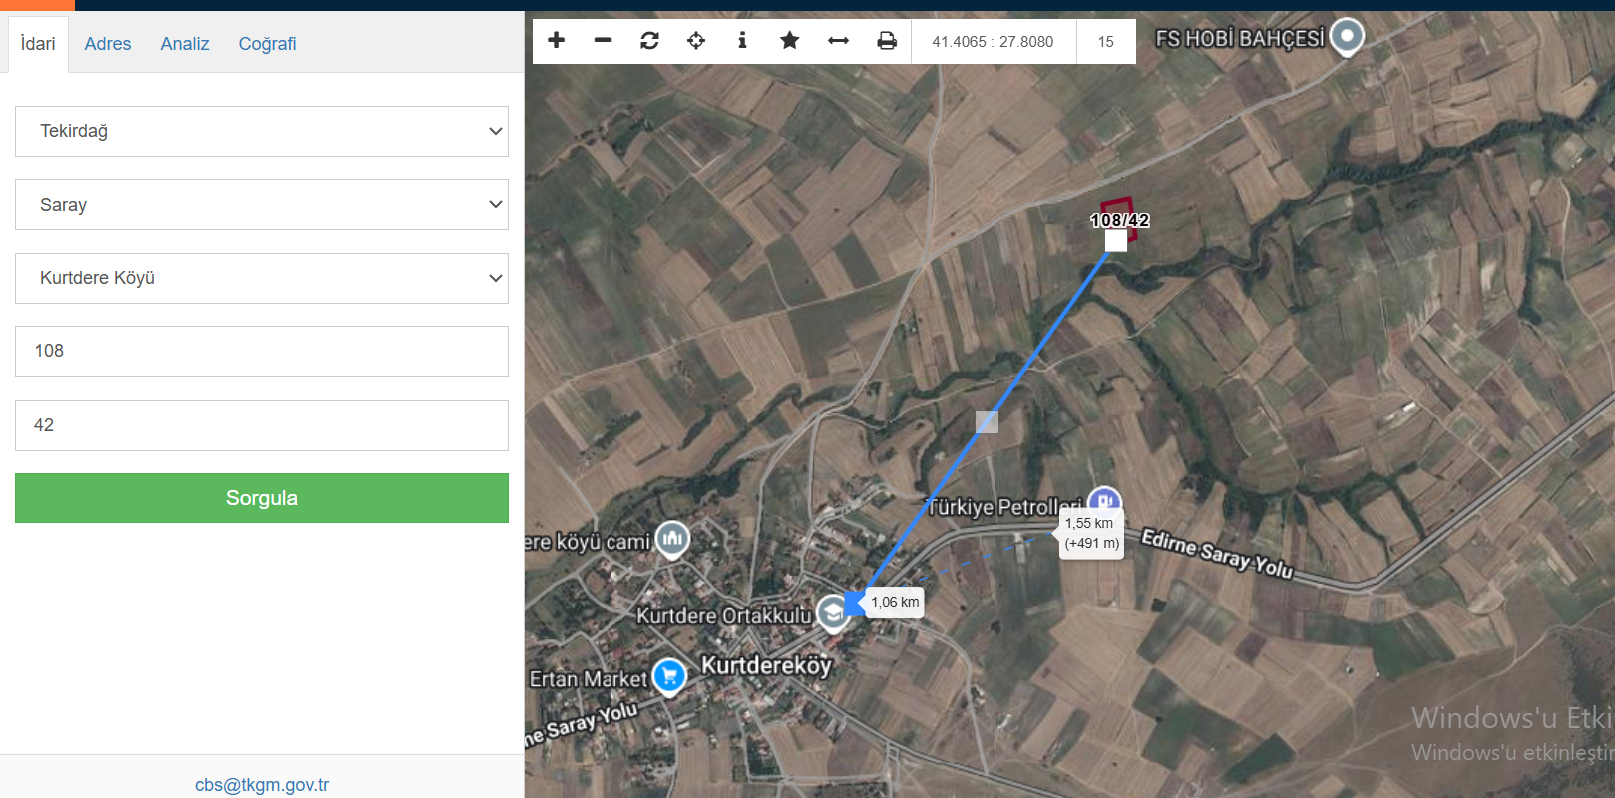Screen dimensions: 1615x798
Task: Focus the parcel number field containing 42
Action: (x=262, y=425)
